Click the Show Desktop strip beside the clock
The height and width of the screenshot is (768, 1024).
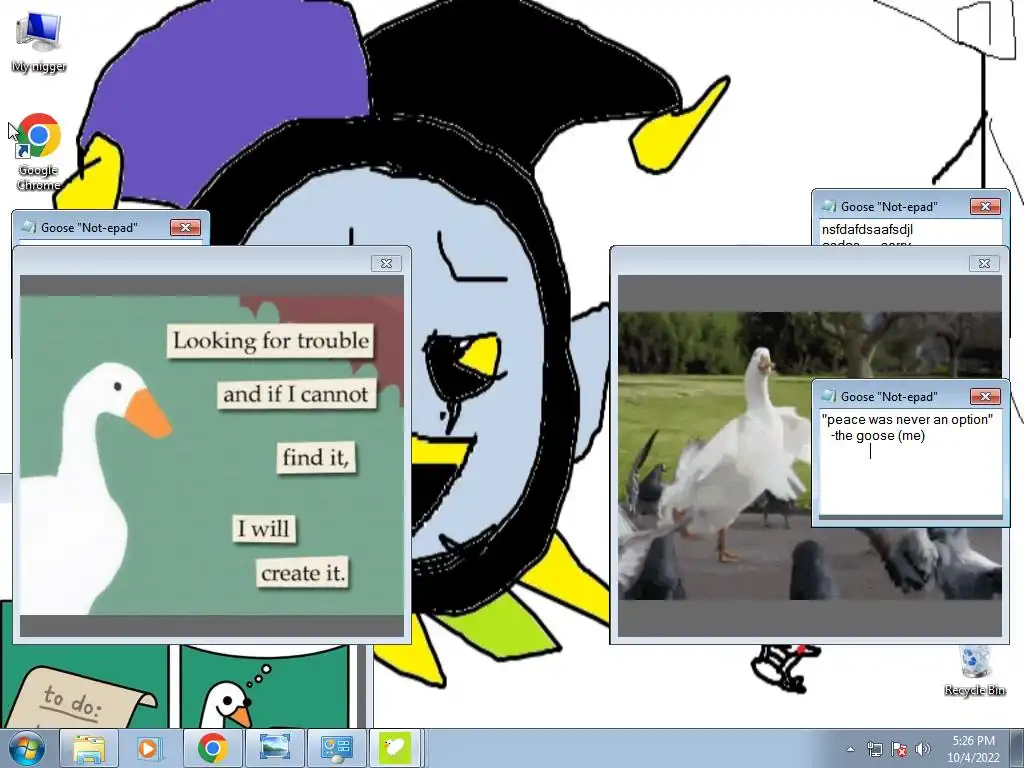click(x=1017, y=749)
